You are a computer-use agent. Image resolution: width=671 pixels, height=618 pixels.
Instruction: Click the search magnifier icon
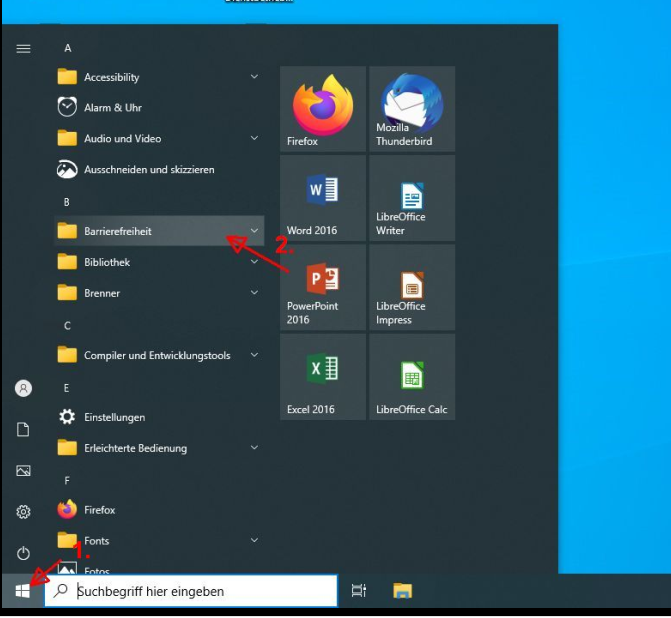[61, 591]
